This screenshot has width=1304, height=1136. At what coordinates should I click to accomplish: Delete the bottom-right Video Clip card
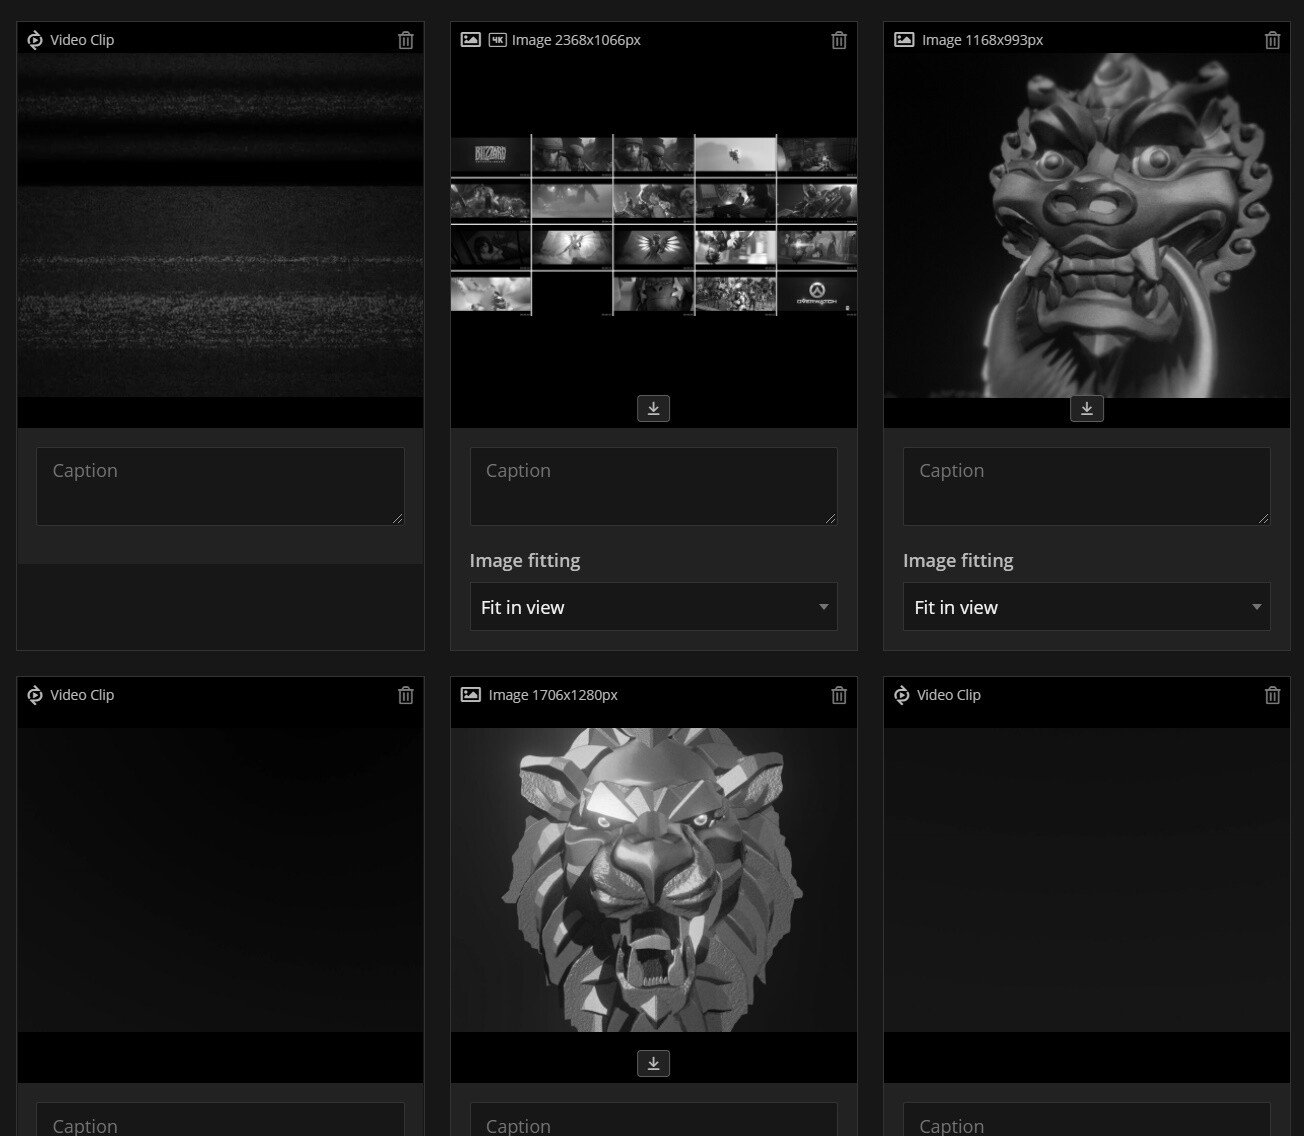click(1272, 695)
